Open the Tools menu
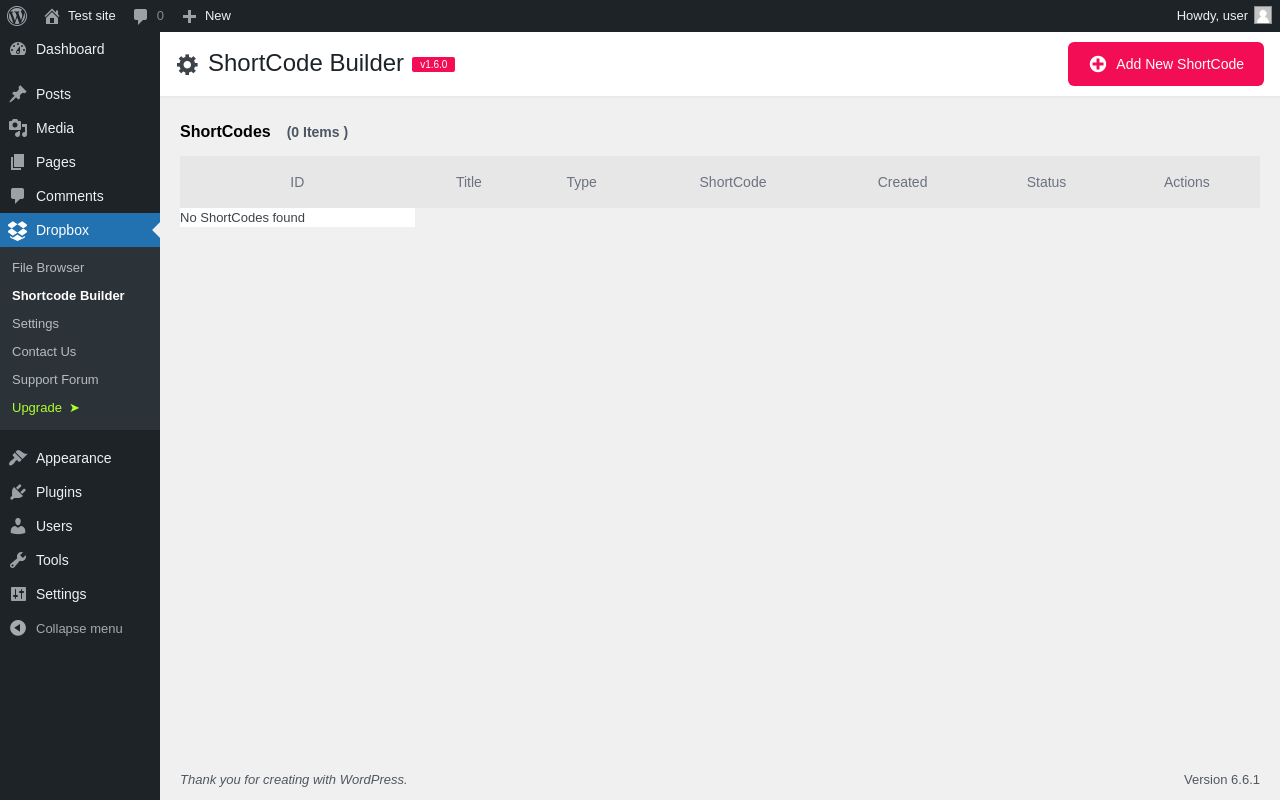1280x800 pixels. click(x=80, y=560)
